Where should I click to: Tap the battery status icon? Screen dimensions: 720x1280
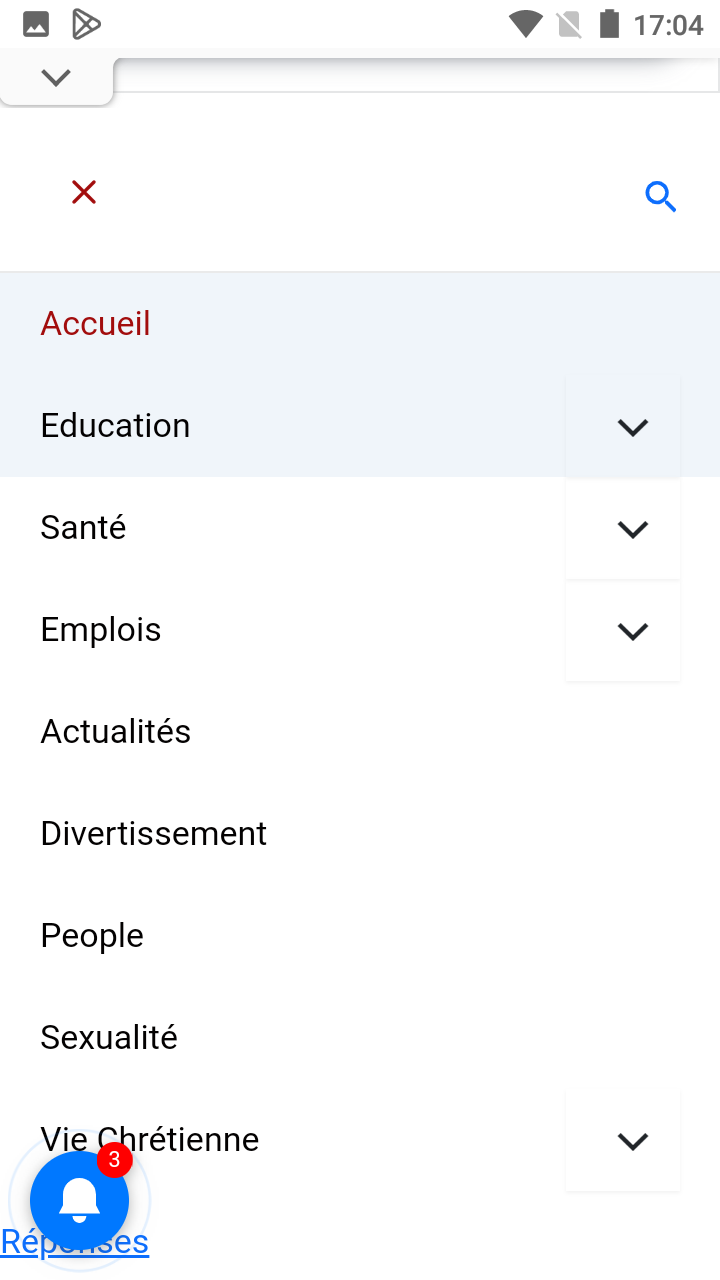pyautogui.click(x=609, y=24)
